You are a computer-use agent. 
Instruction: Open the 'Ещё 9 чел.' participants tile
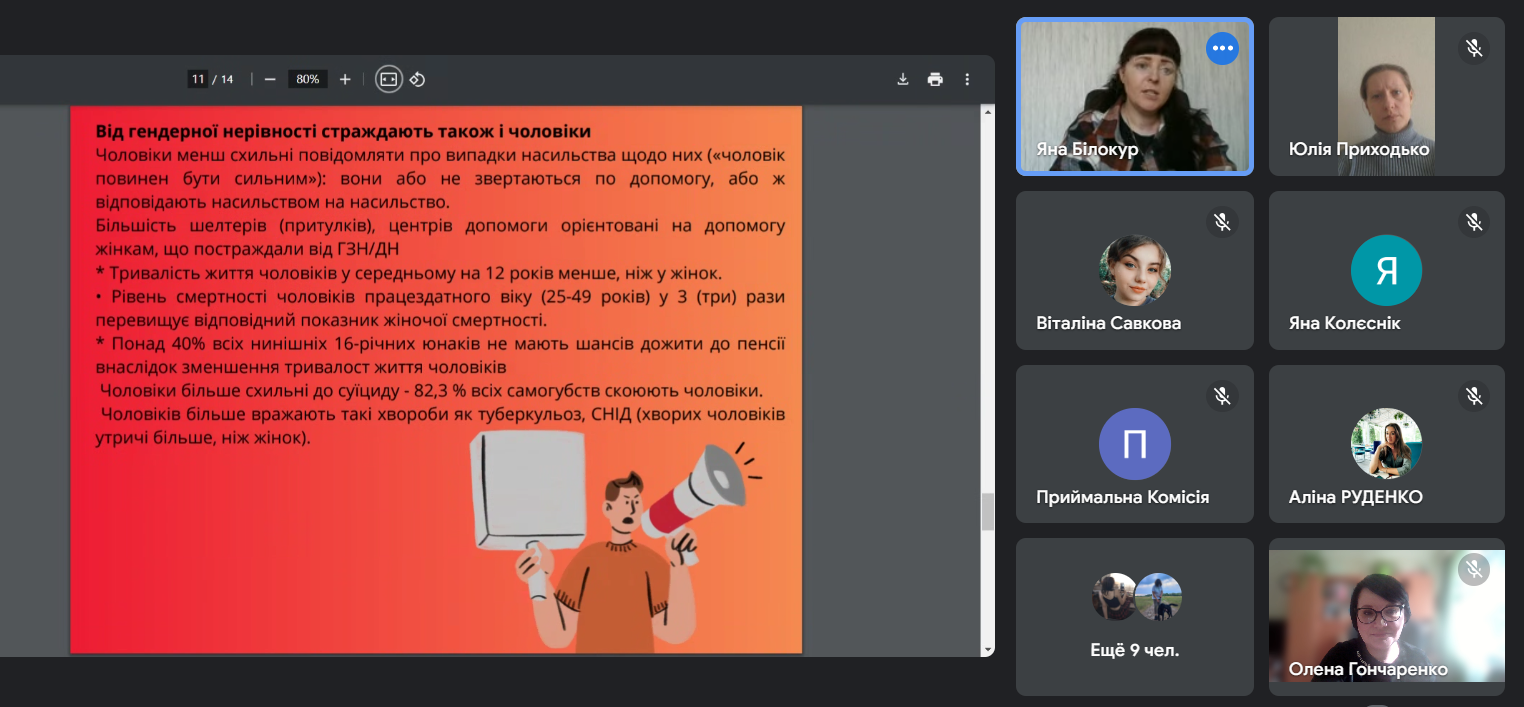pyautogui.click(x=1135, y=616)
